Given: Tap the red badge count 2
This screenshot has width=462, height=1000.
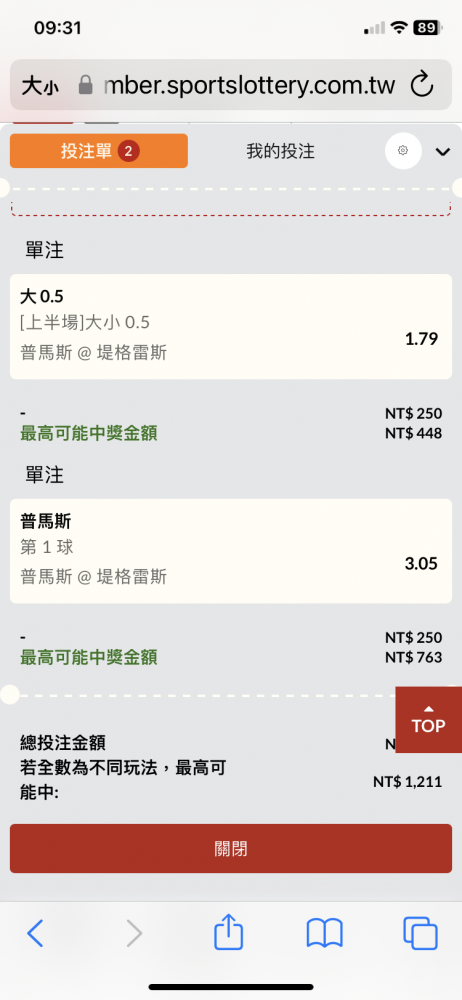Looking at the screenshot, I should click(x=129, y=151).
